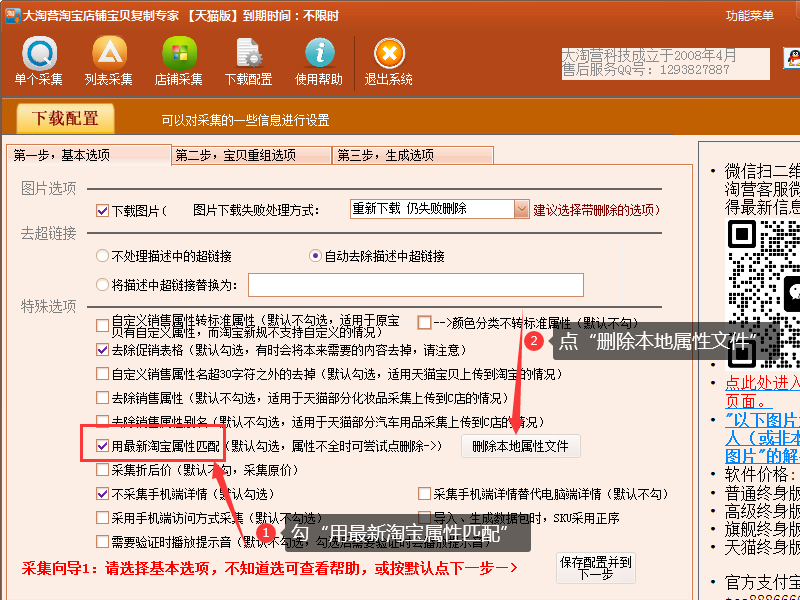Expand 图片下载失败处理方式 dropdown
This screenshot has width=800, height=600.
[x=521, y=209]
